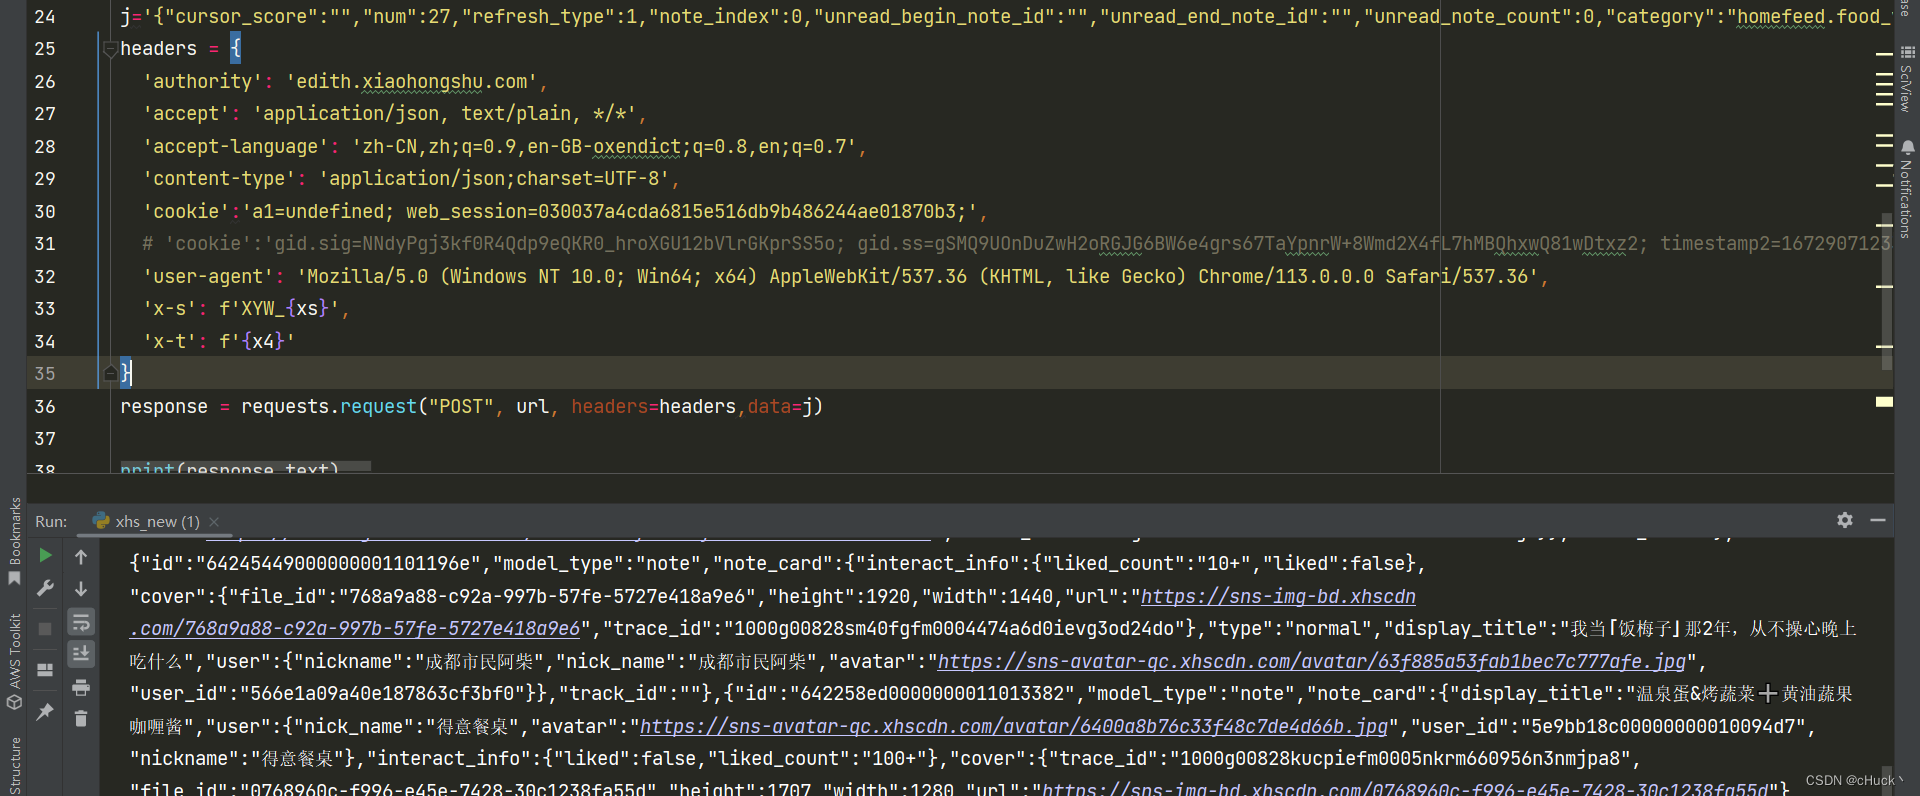1920x796 pixels.
Task: Click 'x-s' key on line 33
Action: coord(170,309)
